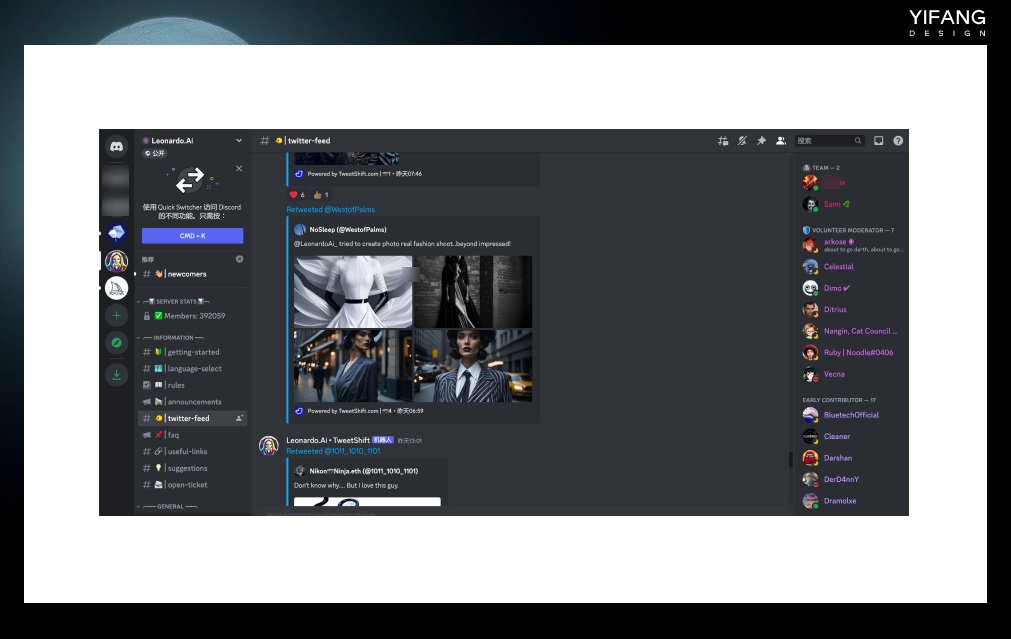Screen dimensions: 1011x639
Task: Toggle member list visibility
Action: click(780, 141)
